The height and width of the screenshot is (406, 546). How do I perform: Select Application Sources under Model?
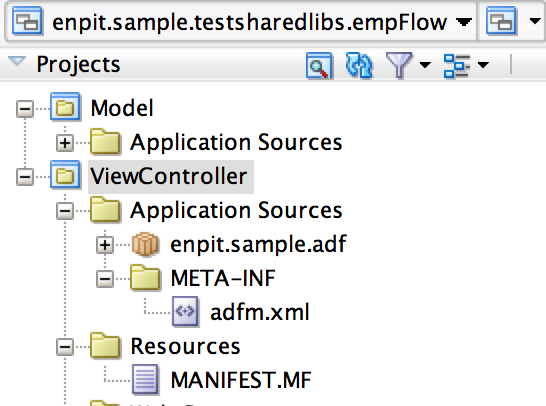(x=236, y=143)
